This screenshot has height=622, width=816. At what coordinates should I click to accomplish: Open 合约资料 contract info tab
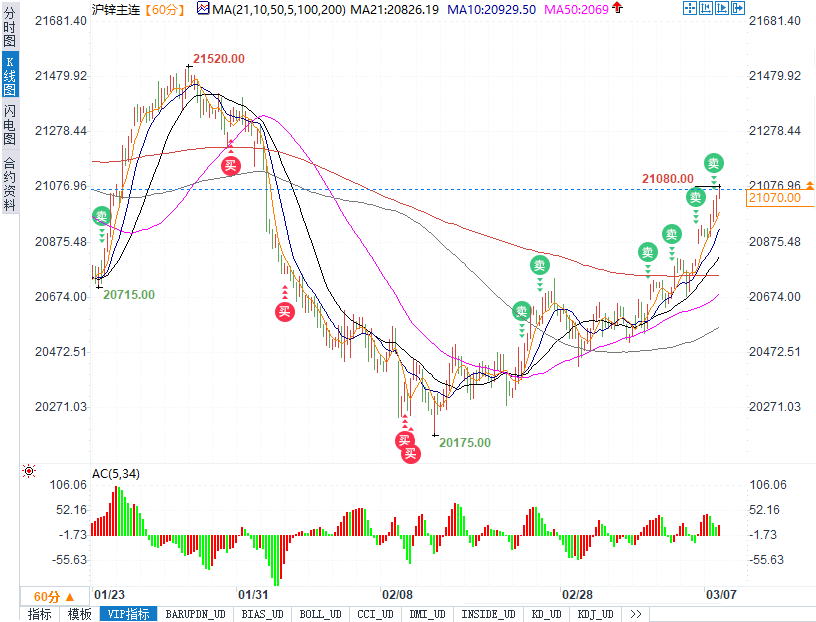[9, 183]
